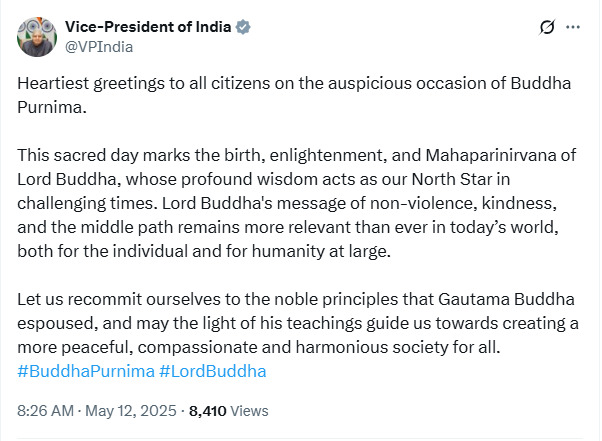Image resolution: width=602 pixels, height=441 pixels.
Task: Select the 8,410 view count number
Action: pyautogui.click(x=208, y=411)
